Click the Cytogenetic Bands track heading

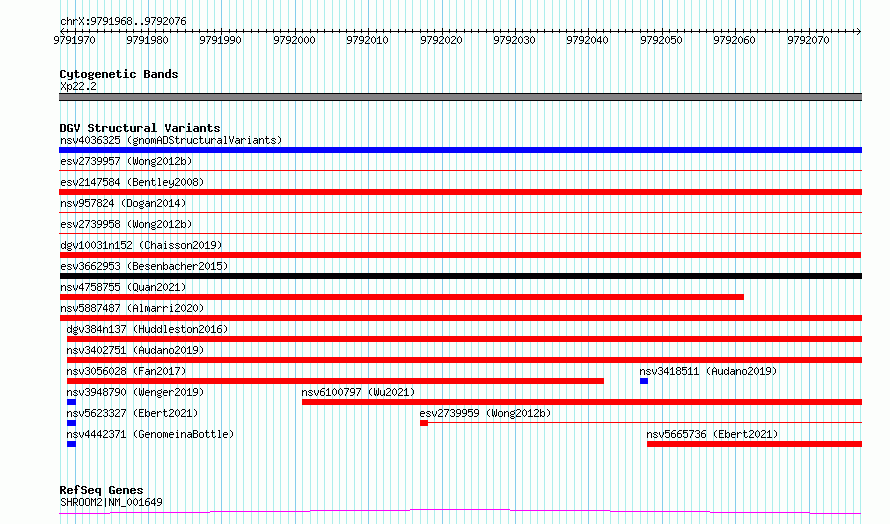click(119, 74)
